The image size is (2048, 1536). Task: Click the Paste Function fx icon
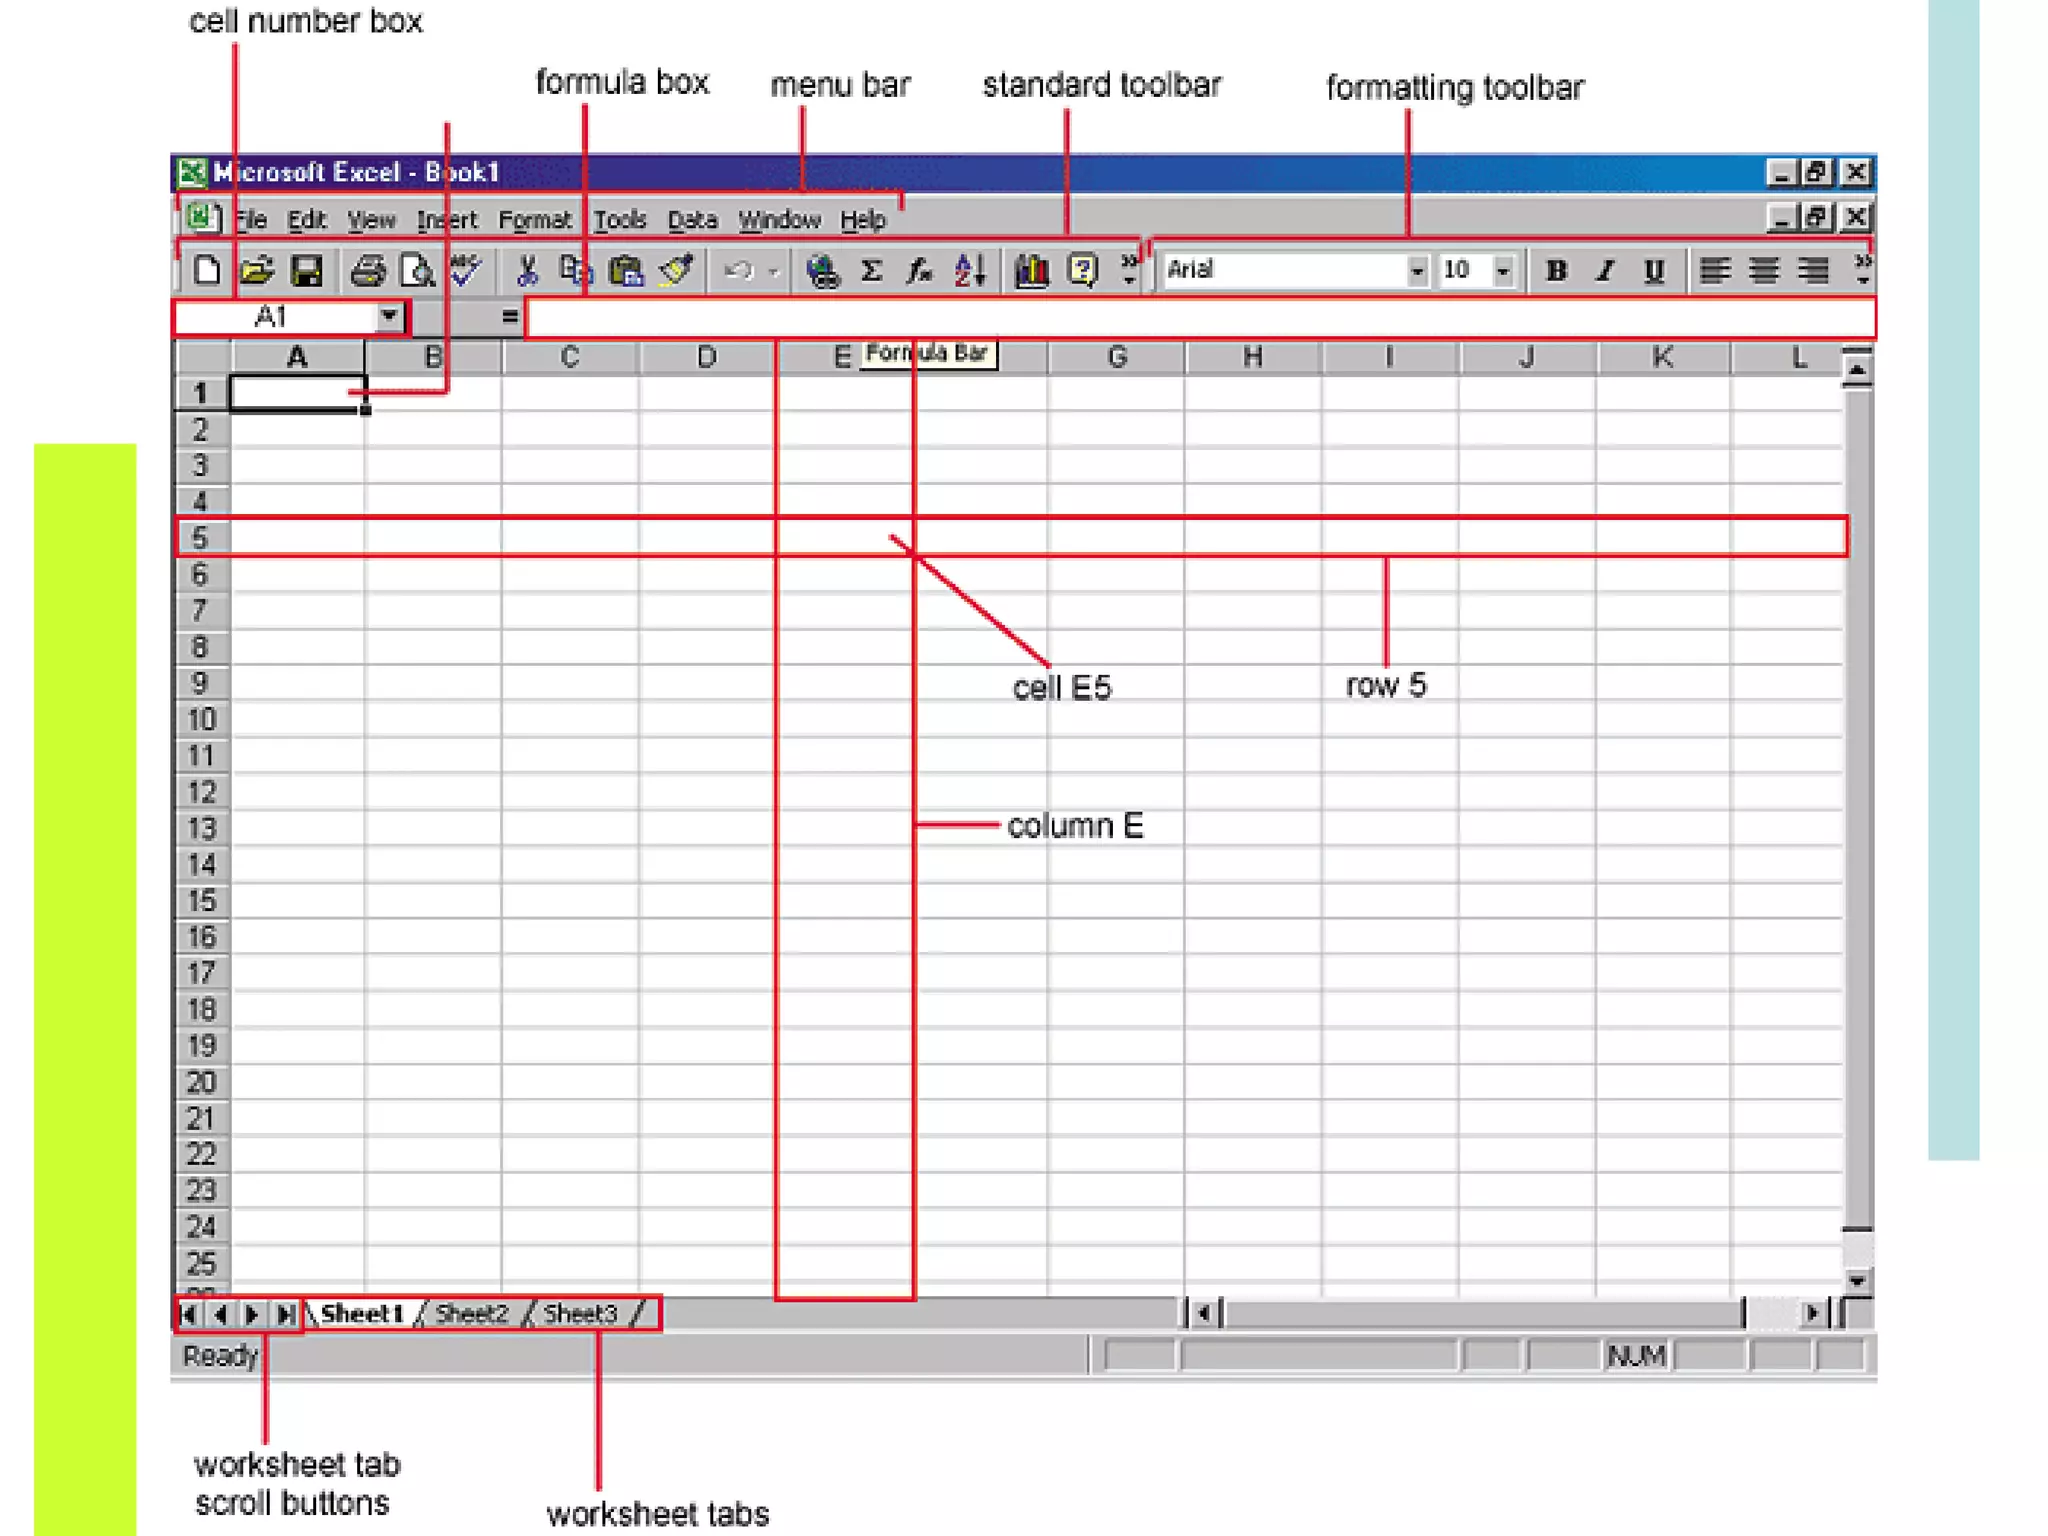coord(920,270)
